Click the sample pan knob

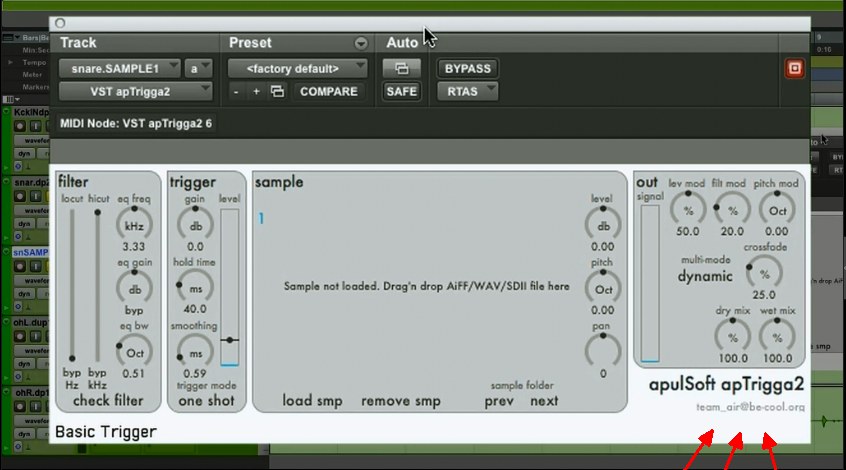603,351
